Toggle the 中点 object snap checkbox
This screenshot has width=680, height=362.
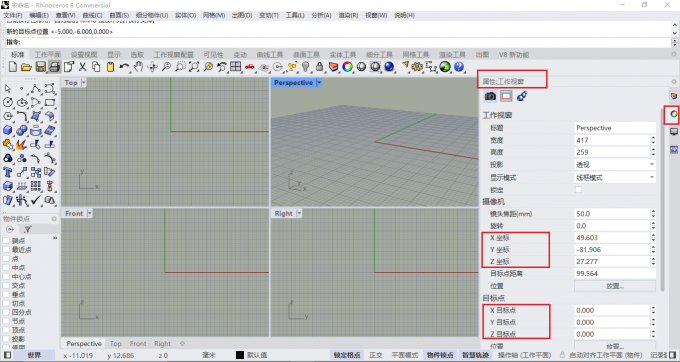(x=6, y=267)
